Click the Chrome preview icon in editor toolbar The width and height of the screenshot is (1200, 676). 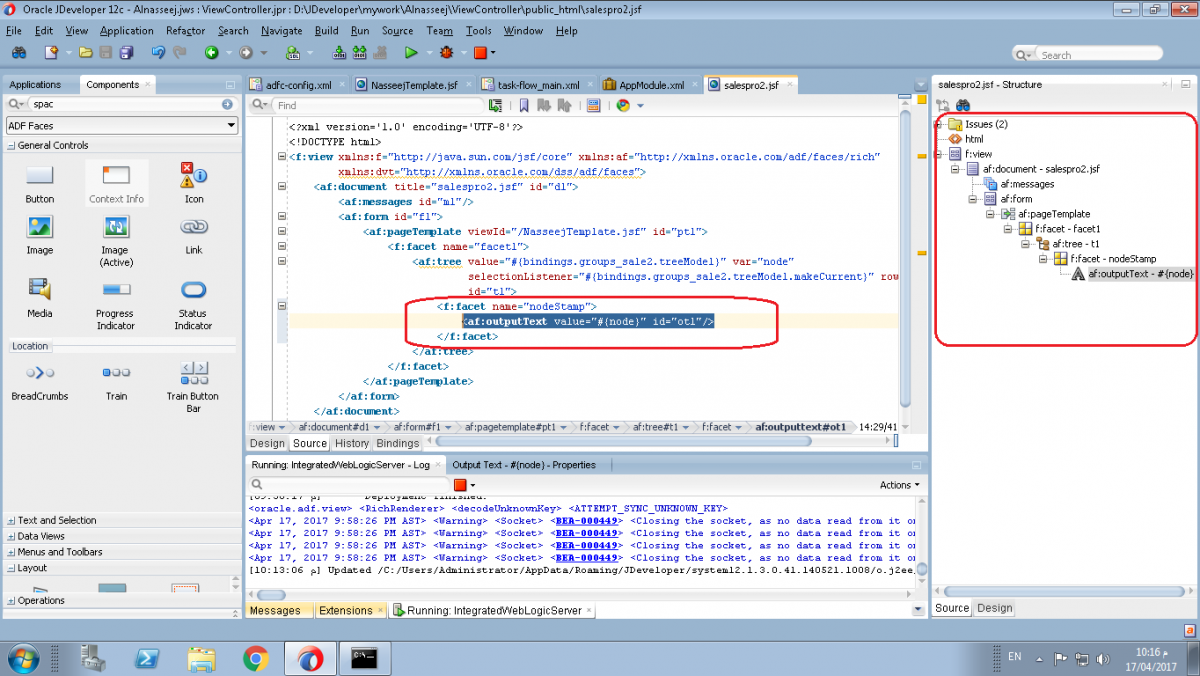[x=623, y=105]
